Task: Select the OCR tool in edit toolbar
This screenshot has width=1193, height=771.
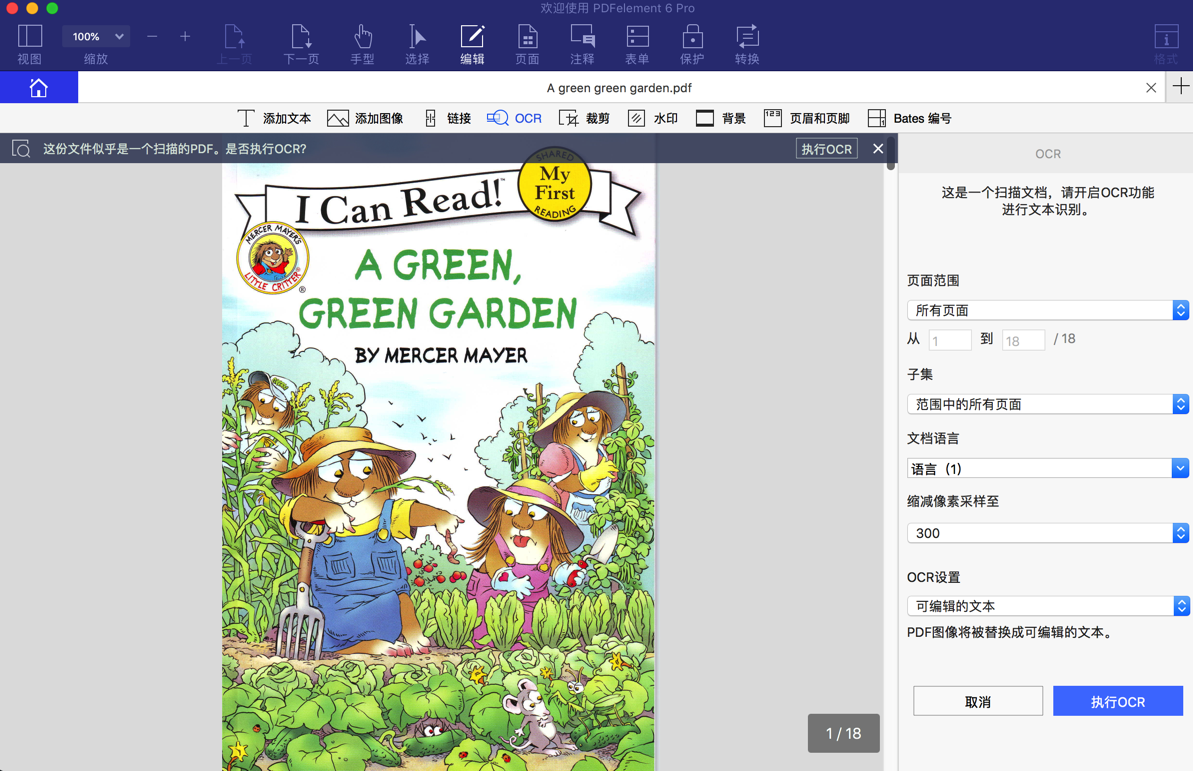Action: (514, 118)
